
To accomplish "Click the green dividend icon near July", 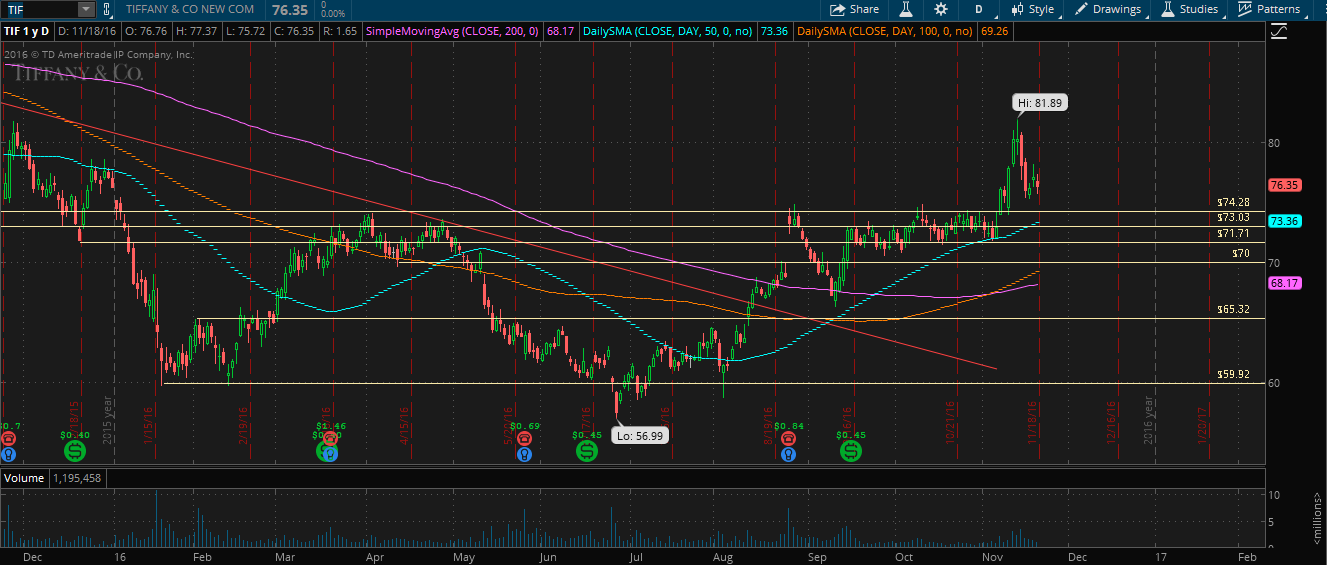I will [x=587, y=452].
